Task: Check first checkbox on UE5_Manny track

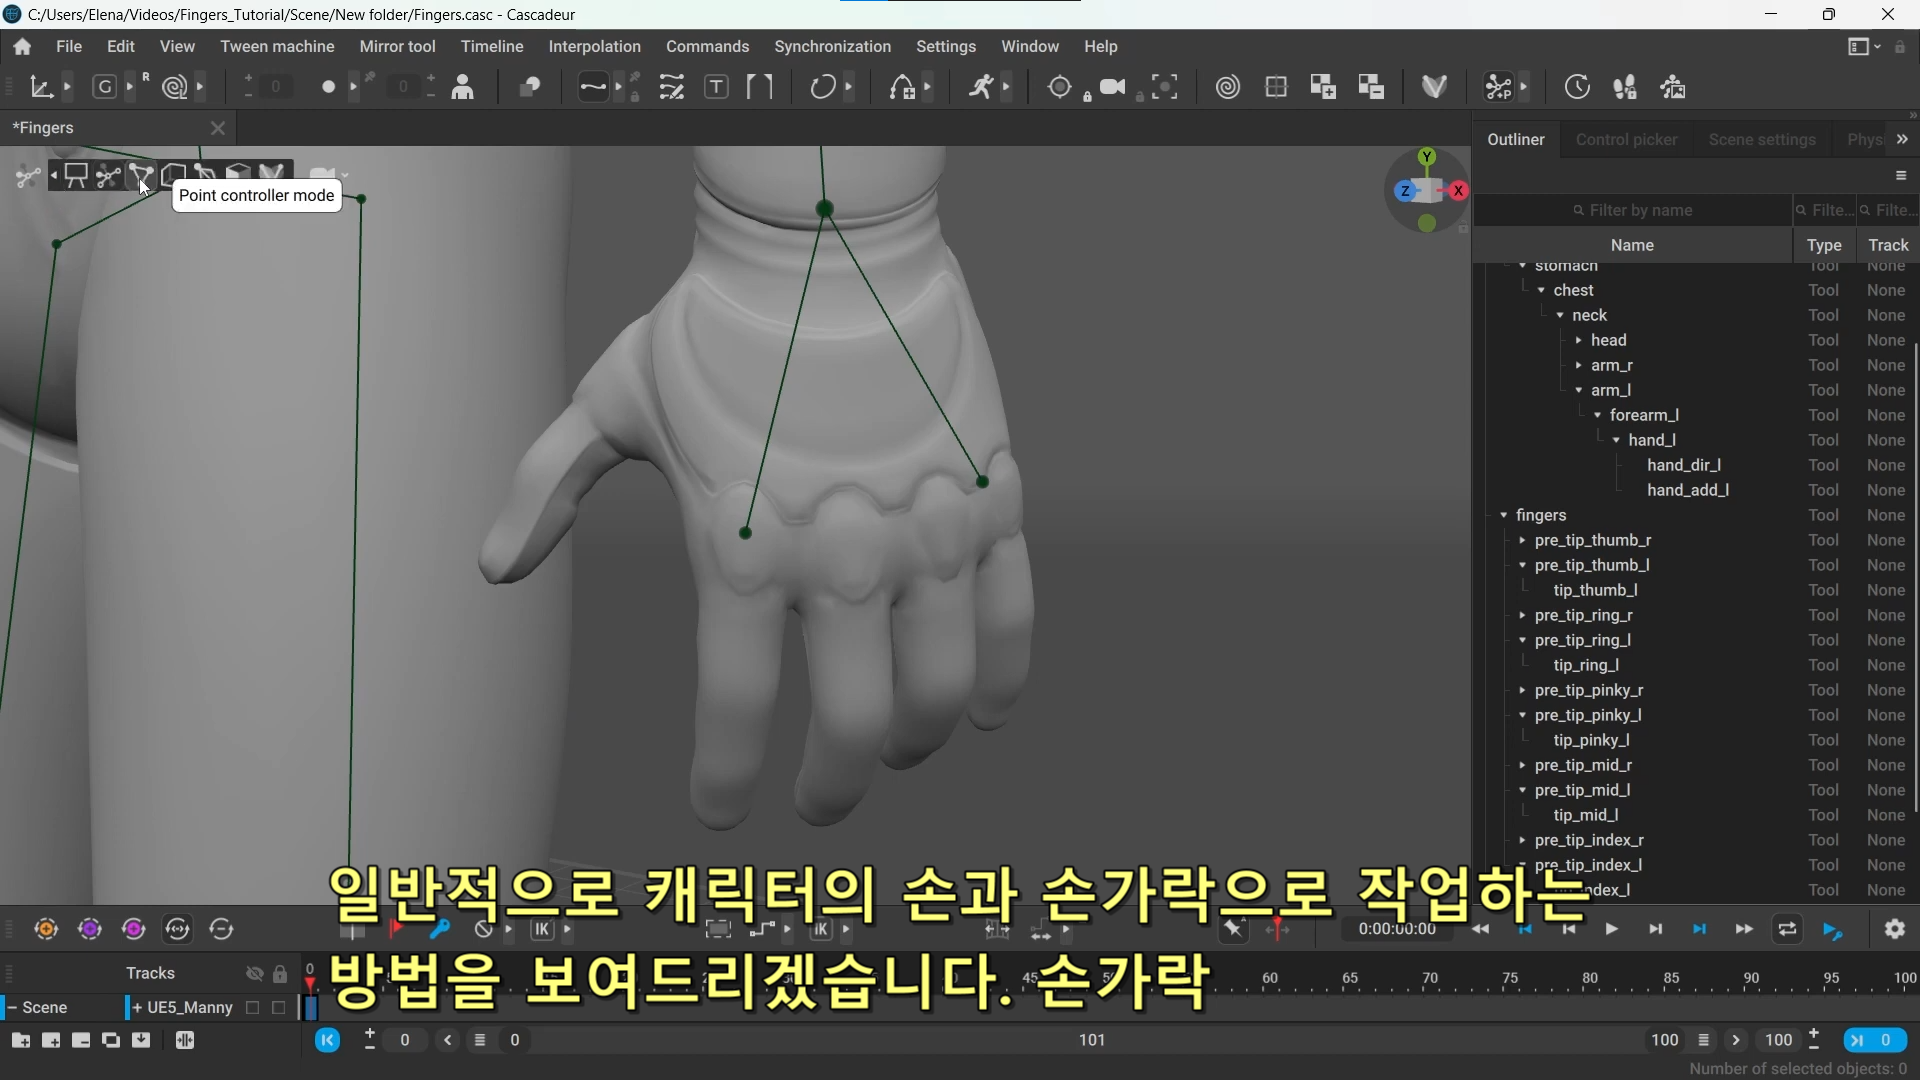Action: tap(253, 1008)
